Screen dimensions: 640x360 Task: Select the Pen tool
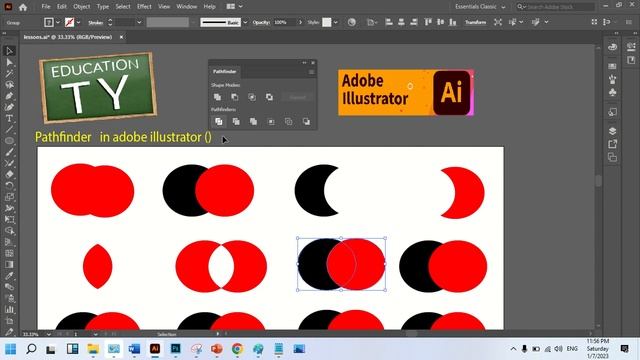[9, 96]
